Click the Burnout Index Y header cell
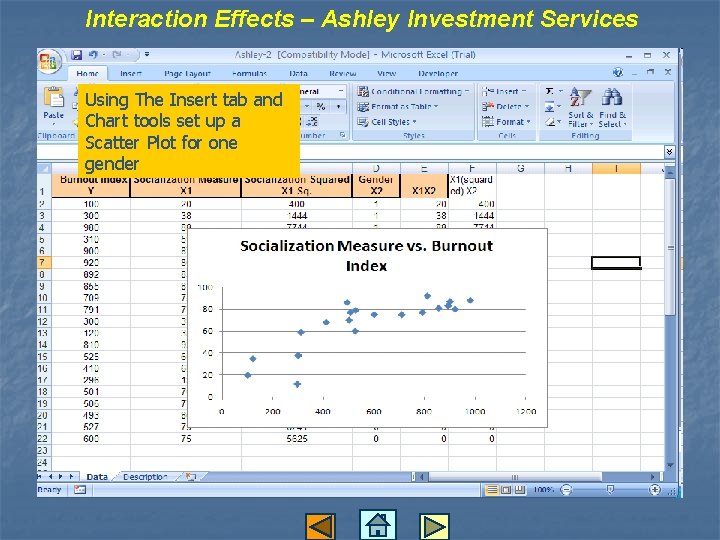Image resolution: width=720 pixels, height=540 pixels. coord(91,185)
